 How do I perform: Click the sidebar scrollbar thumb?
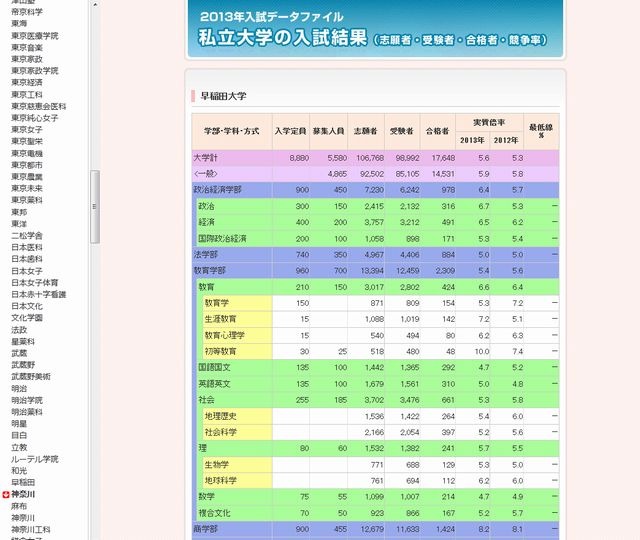[95, 207]
